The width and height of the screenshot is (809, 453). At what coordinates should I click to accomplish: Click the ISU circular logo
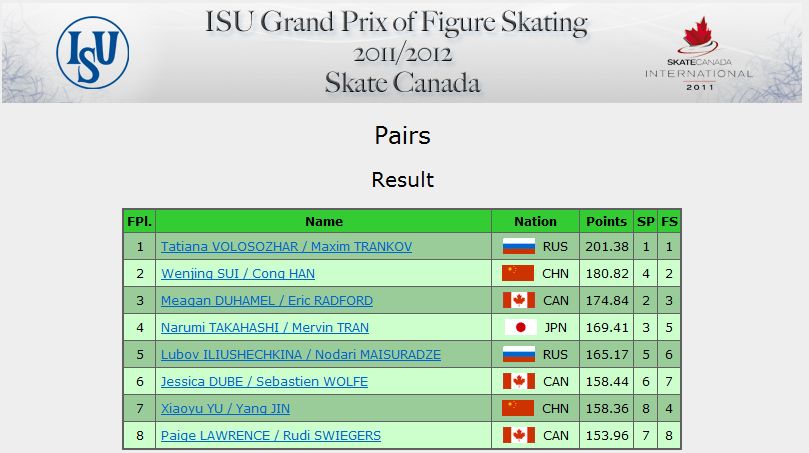(x=93, y=53)
